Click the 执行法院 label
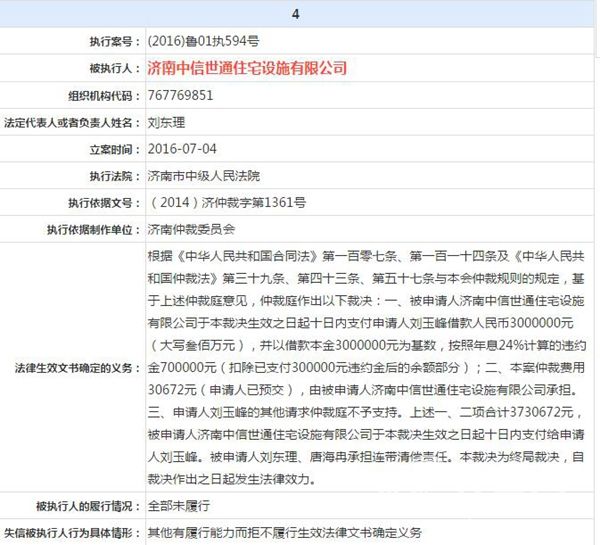This screenshot has height=545, width=600. (x=110, y=176)
